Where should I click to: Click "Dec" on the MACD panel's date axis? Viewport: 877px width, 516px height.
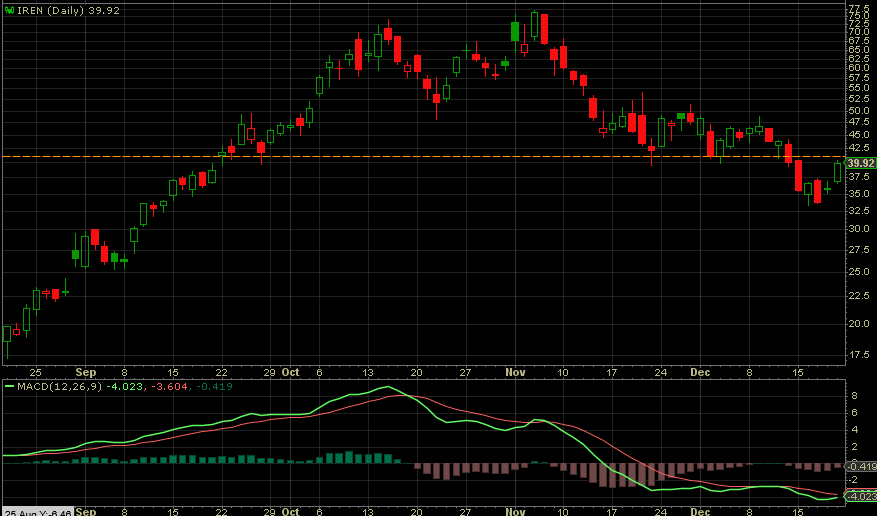700,512
